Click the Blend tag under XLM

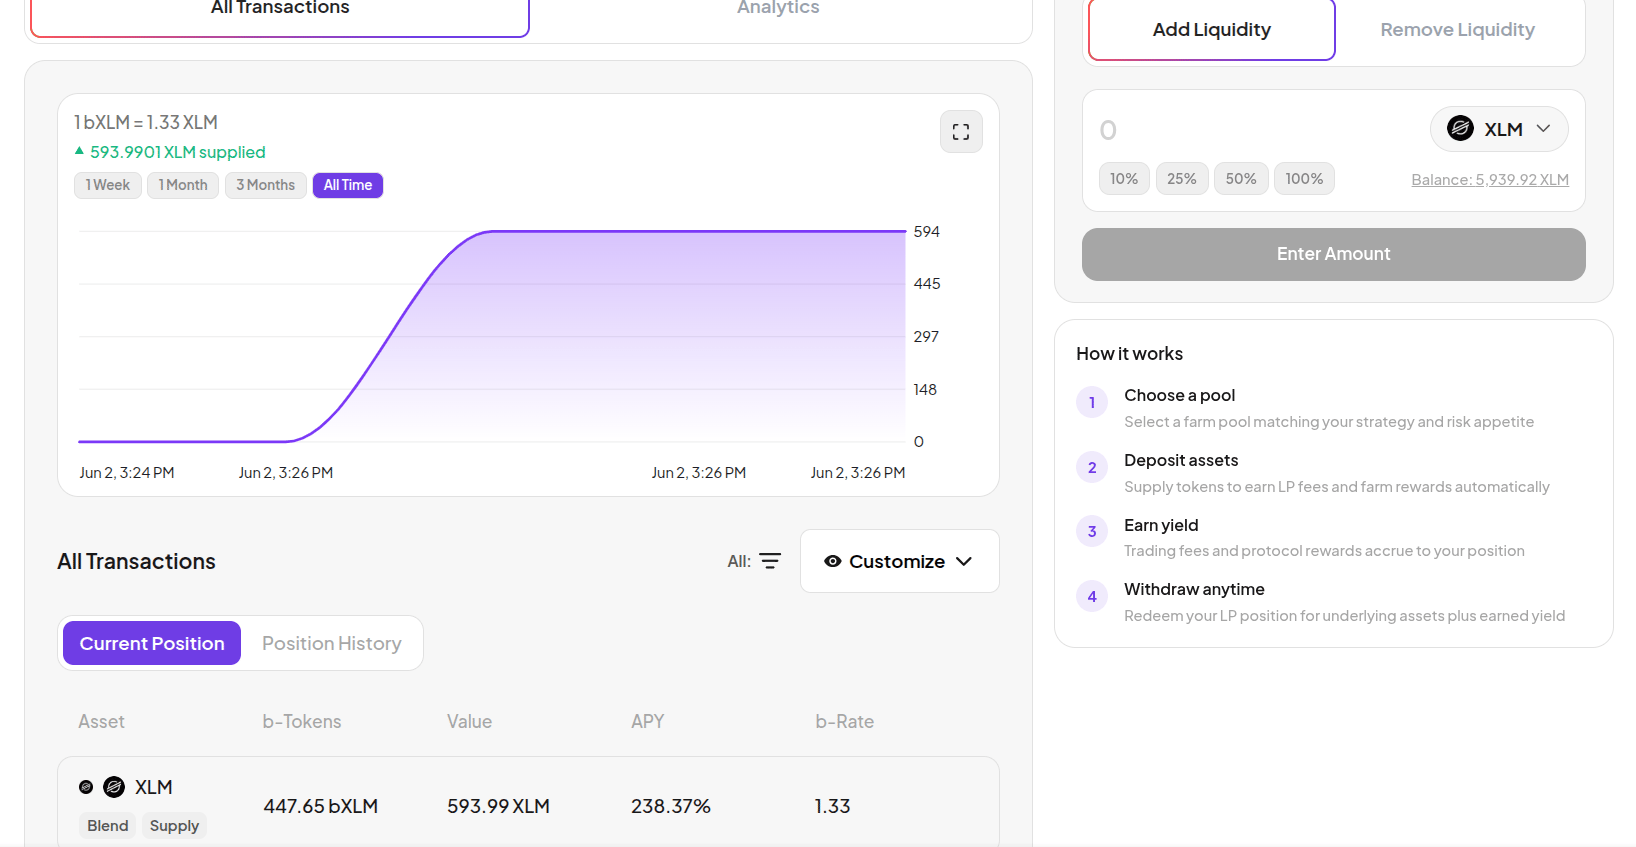click(108, 825)
